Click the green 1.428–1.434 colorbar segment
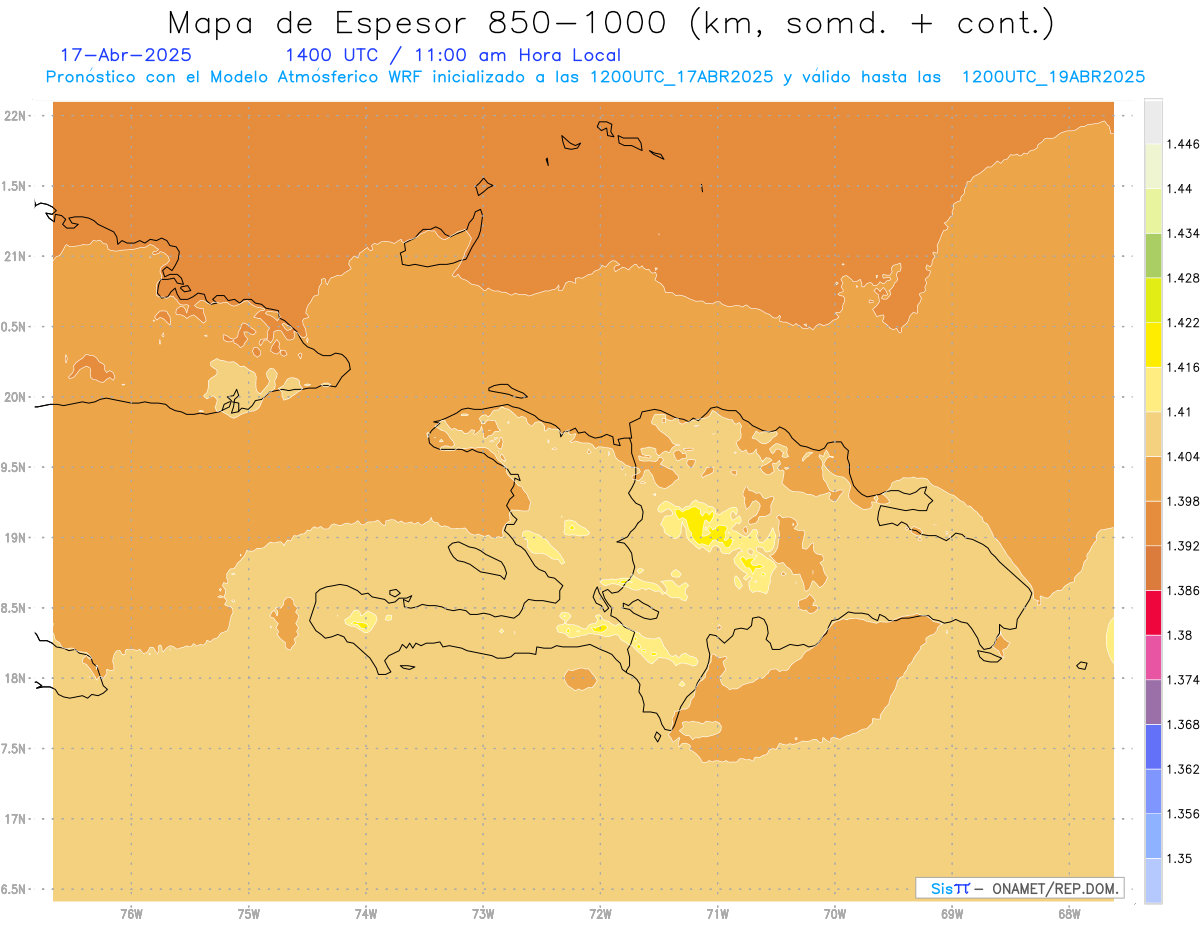The height and width of the screenshot is (927, 1200). pyautogui.click(x=1153, y=255)
